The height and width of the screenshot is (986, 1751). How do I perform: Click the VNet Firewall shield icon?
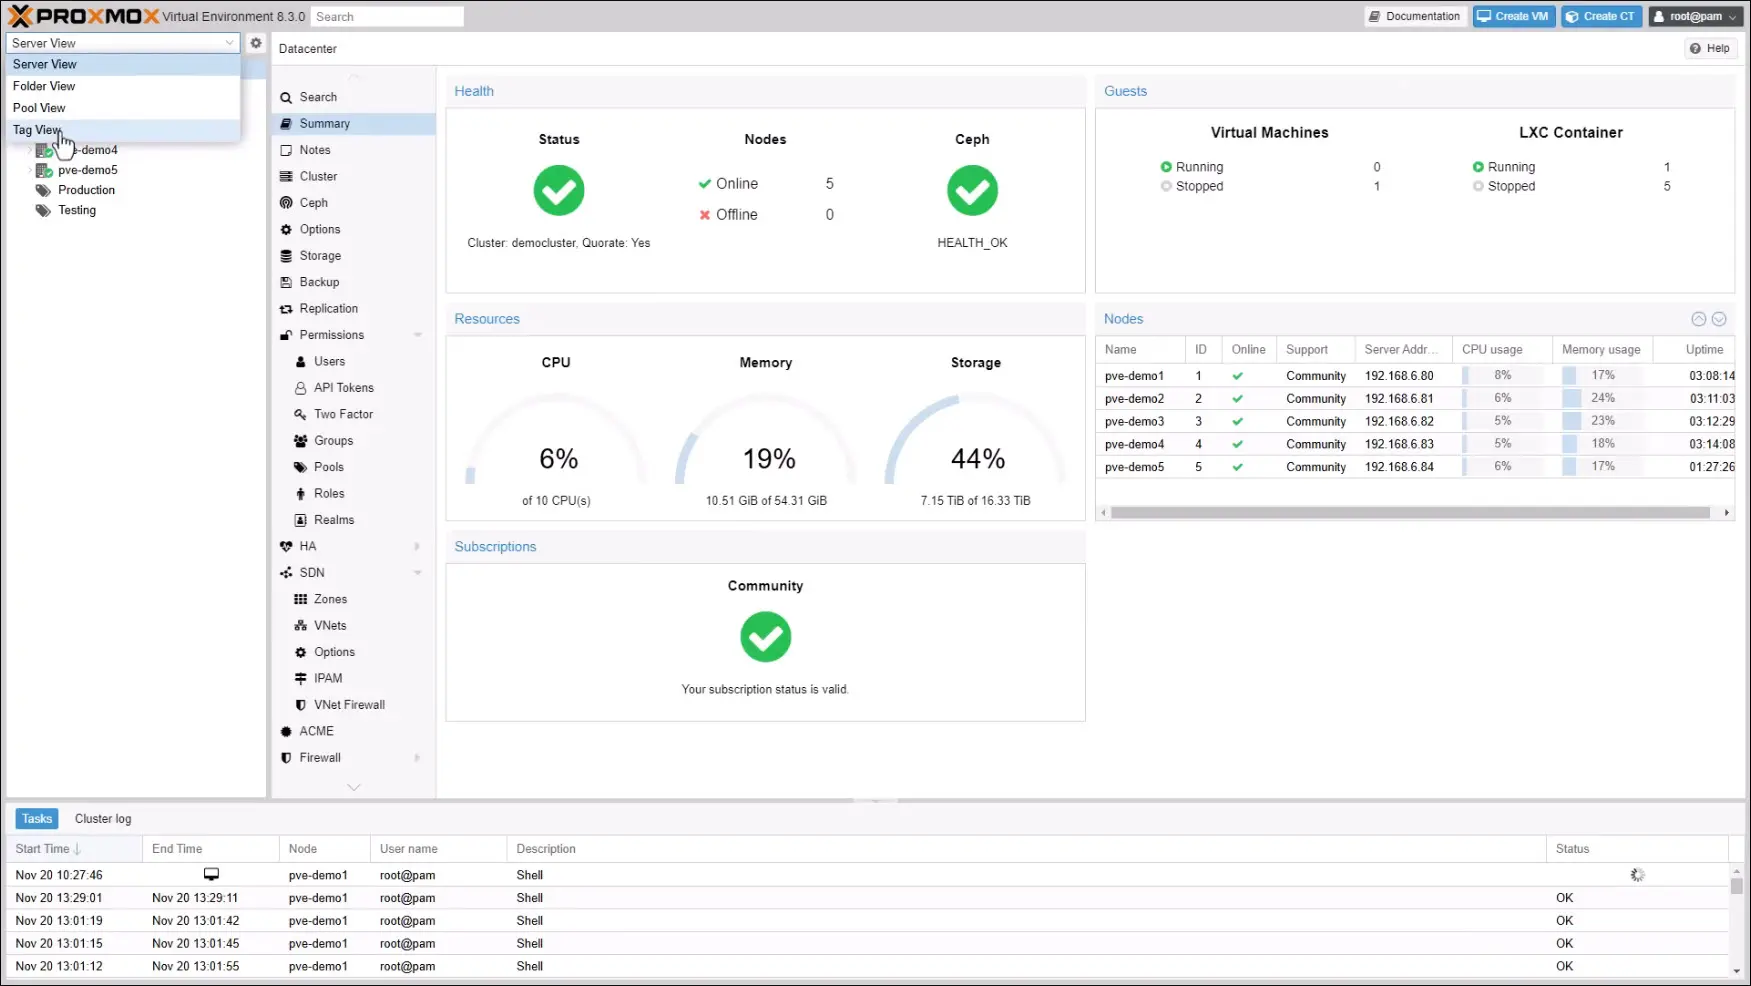[300, 705]
